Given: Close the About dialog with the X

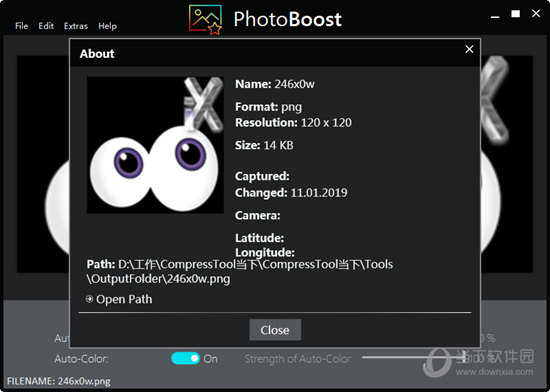Looking at the screenshot, I should tap(469, 49).
